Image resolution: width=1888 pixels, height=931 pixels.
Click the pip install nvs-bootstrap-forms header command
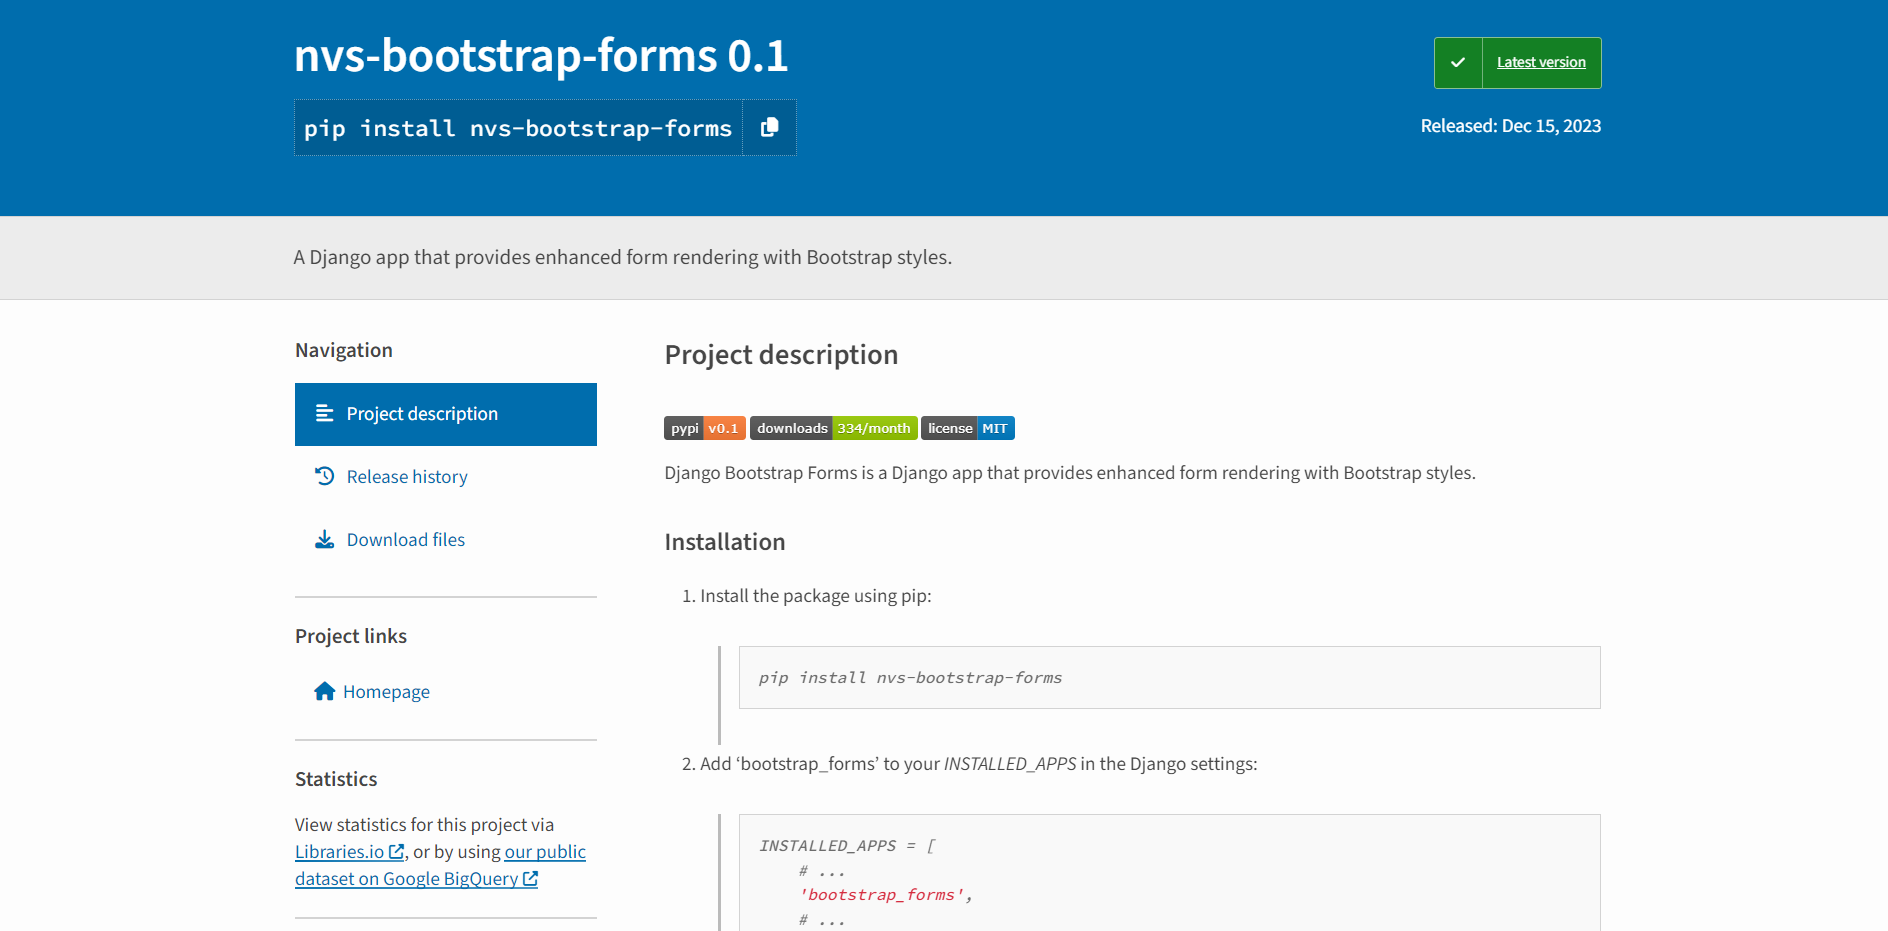pyautogui.click(x=518, y=128)
